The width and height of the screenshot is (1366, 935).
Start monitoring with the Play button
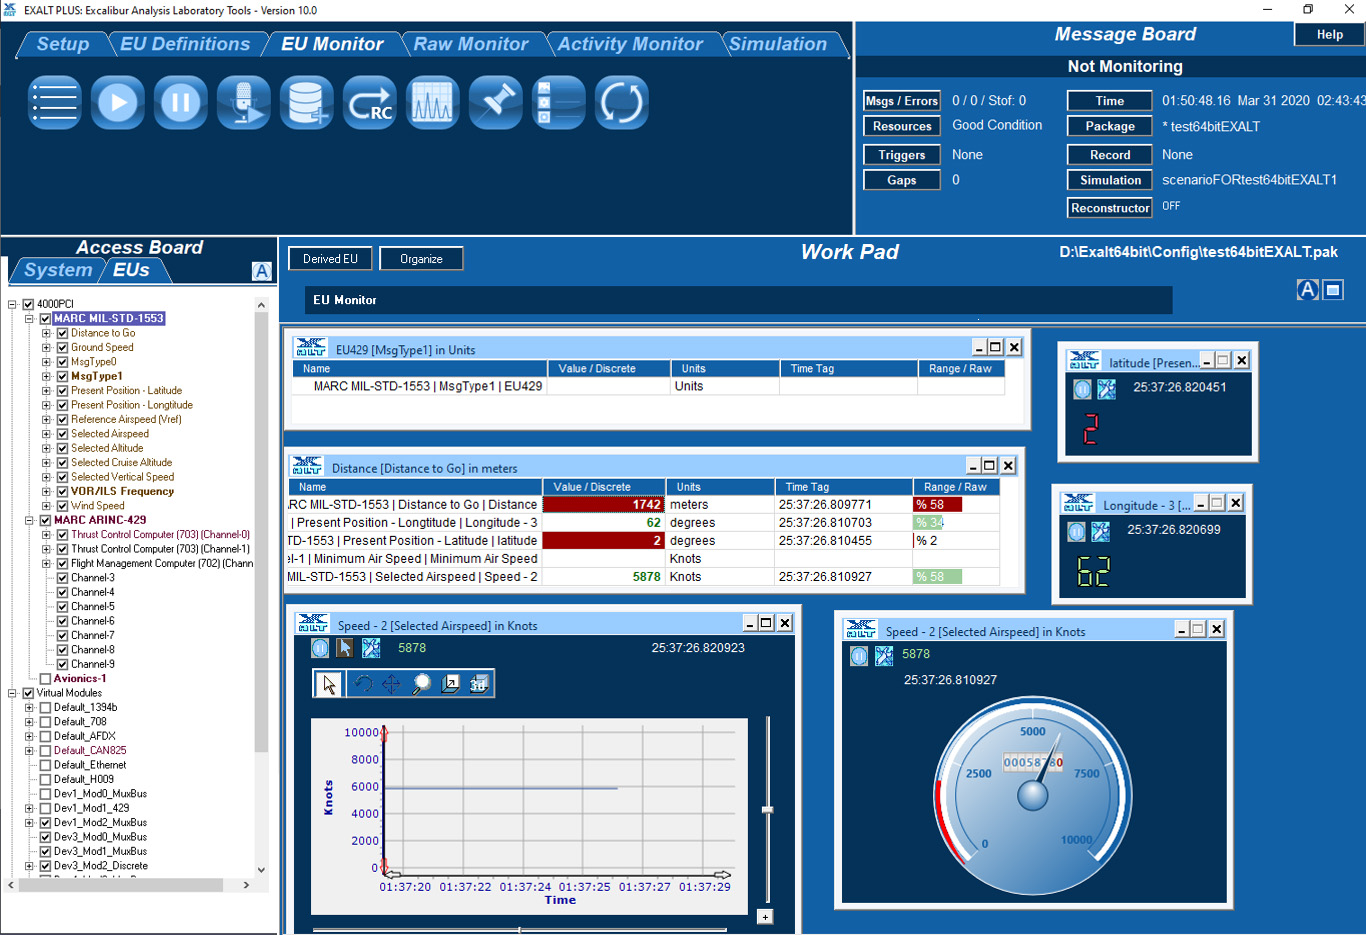[118, 102]
